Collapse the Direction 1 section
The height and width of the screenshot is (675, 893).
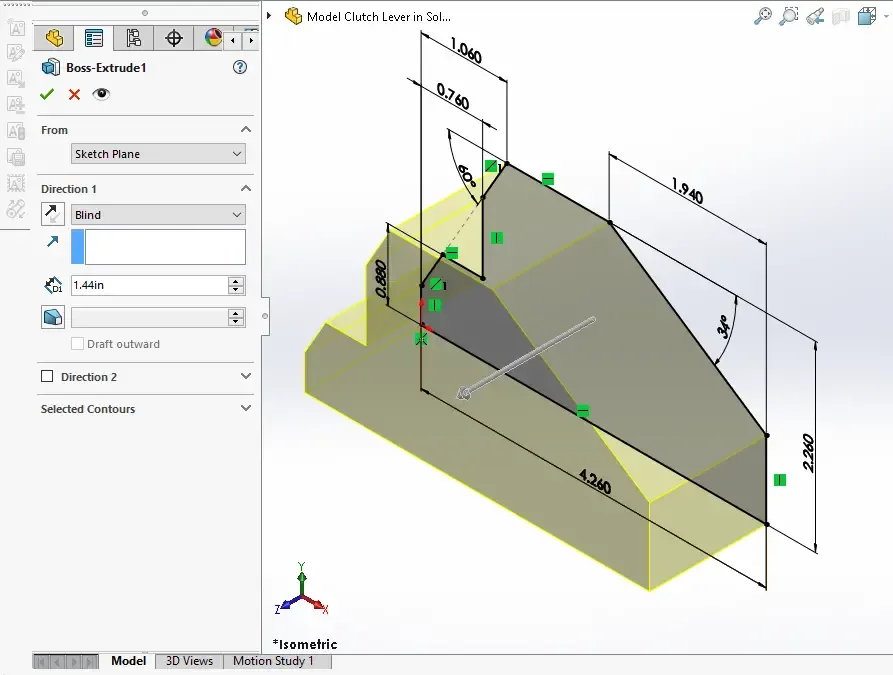click(245, 189)
